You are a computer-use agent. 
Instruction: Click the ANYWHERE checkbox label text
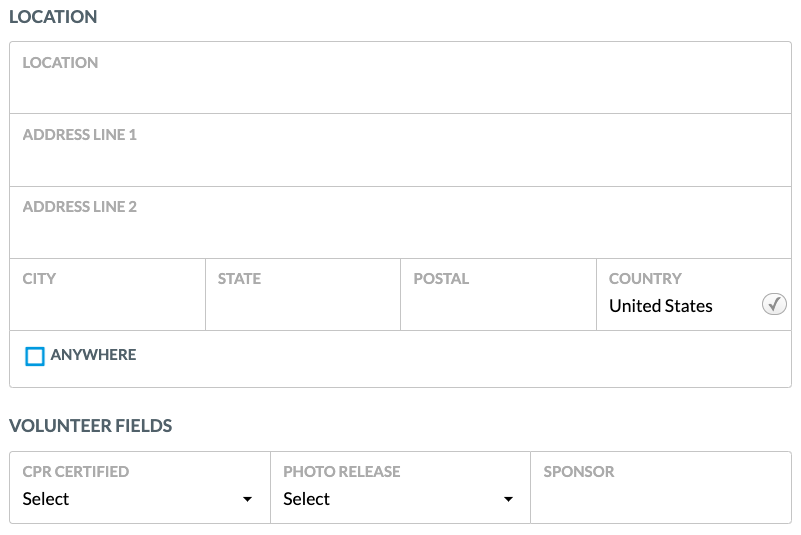click(93, 355)
